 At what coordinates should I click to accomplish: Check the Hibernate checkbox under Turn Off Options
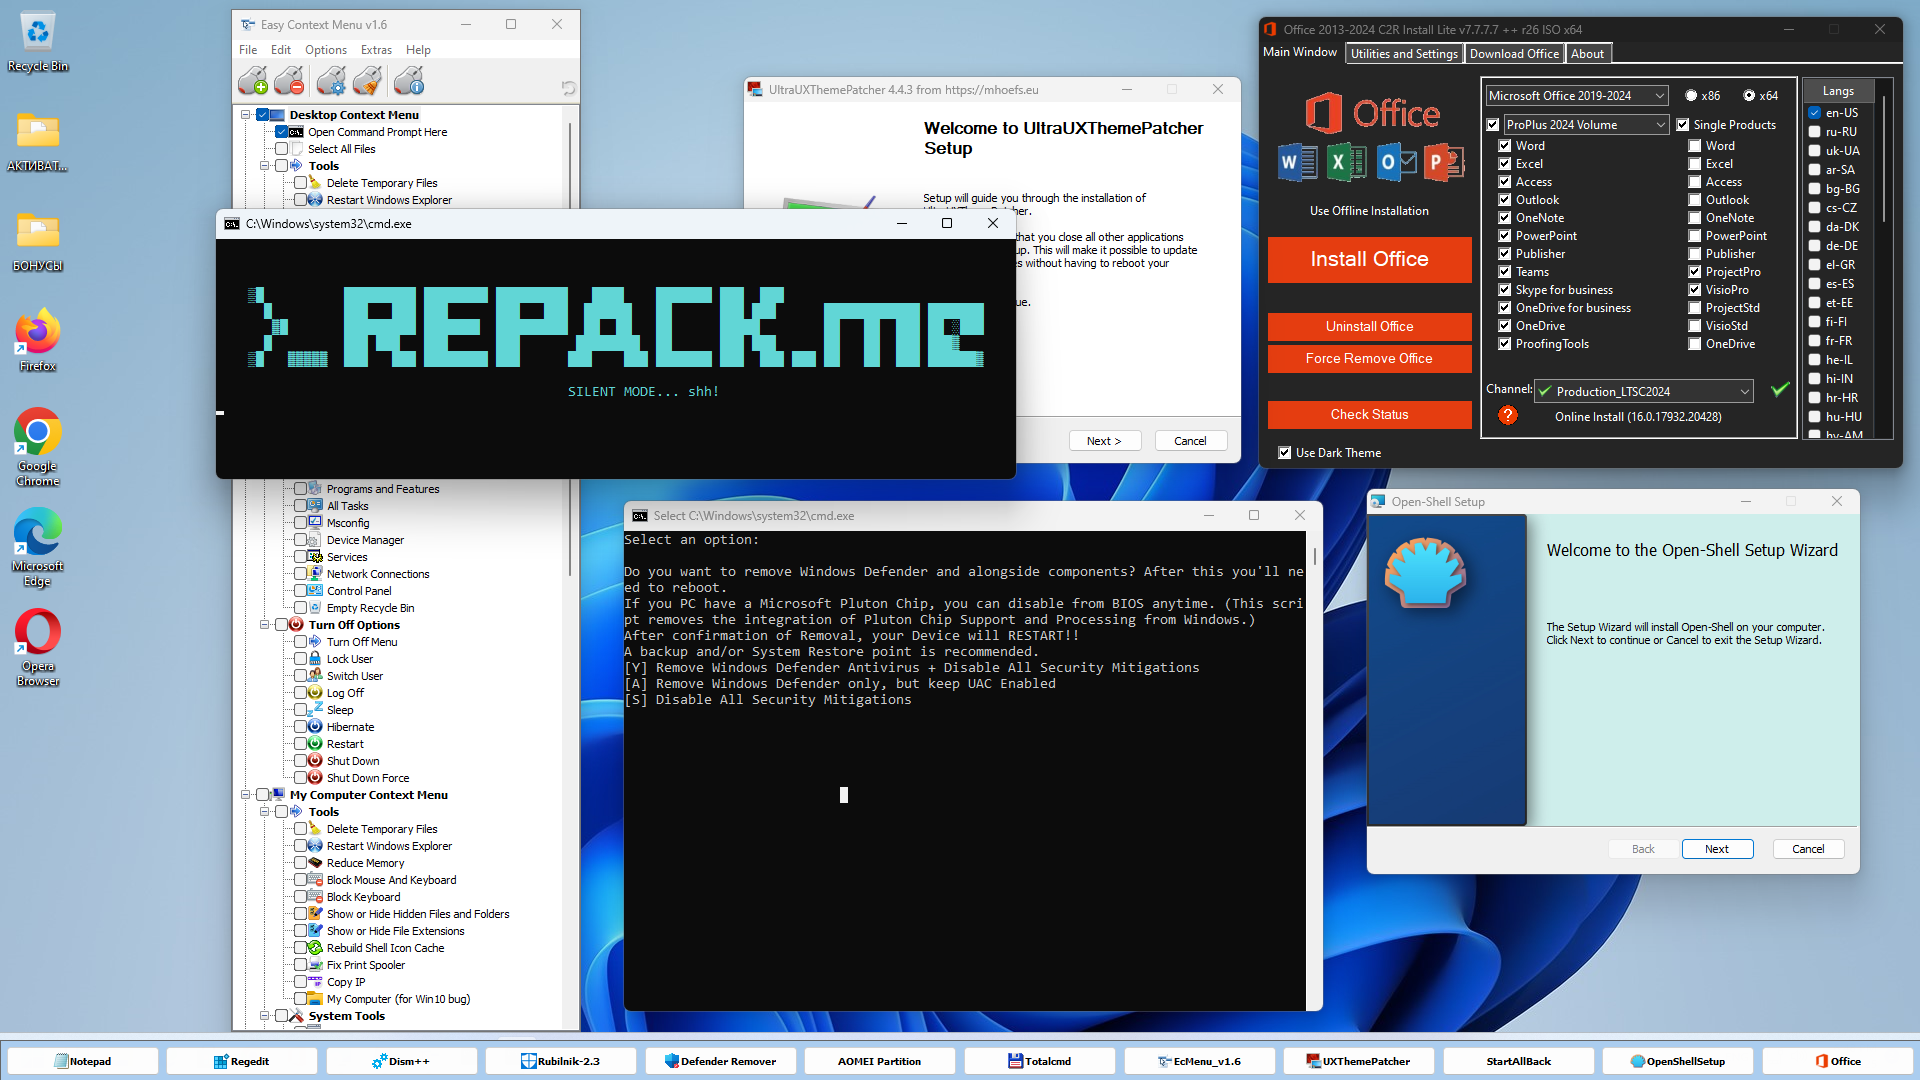300,727
